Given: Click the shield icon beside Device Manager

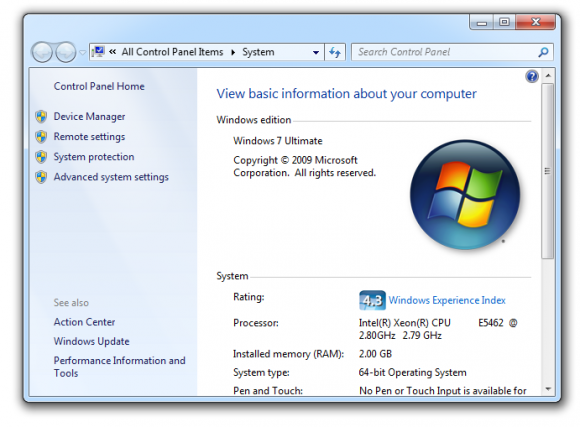Looking at the screenshot, I should [41, 117].
